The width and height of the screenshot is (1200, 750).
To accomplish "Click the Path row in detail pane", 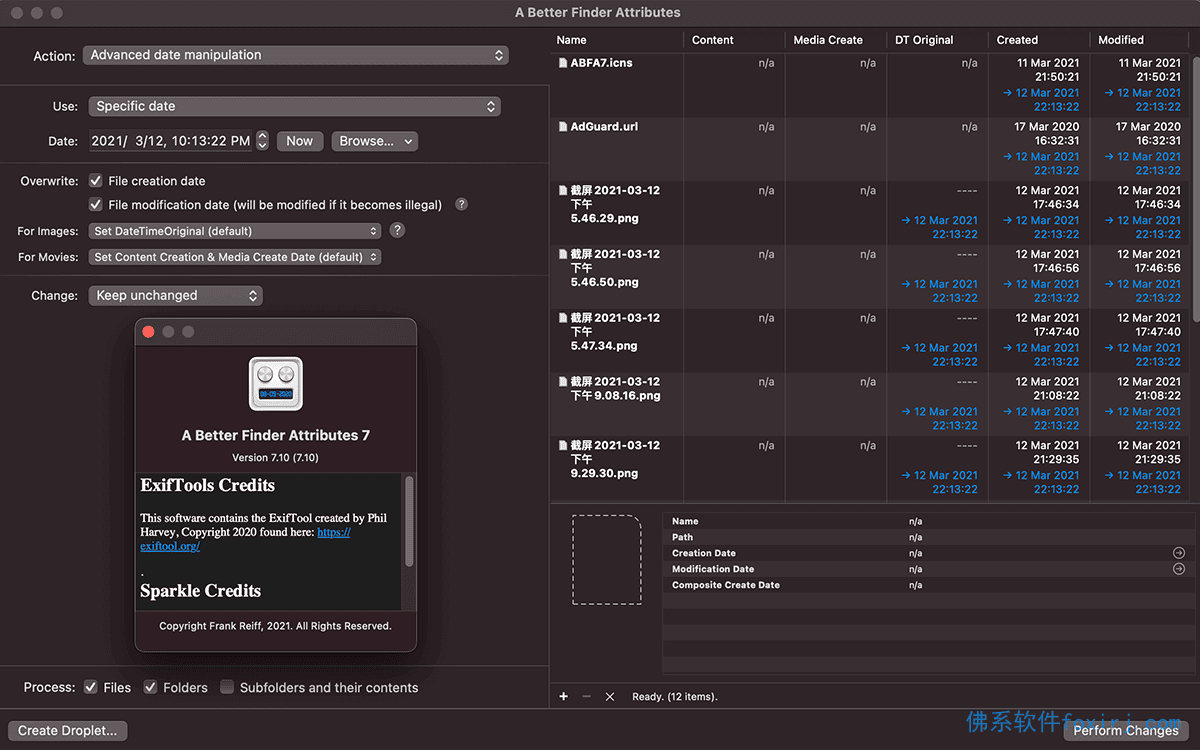I will point(928,537).
